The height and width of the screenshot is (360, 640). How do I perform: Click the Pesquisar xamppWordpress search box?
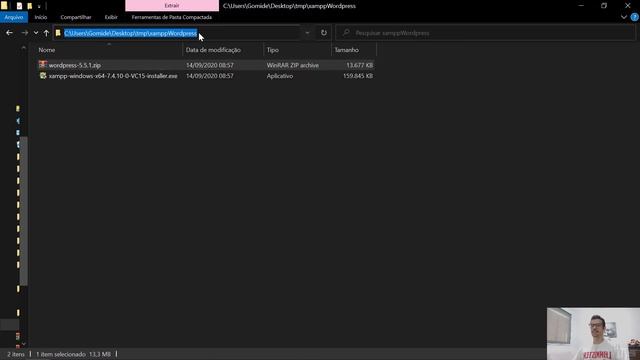[x=486, y=33]
